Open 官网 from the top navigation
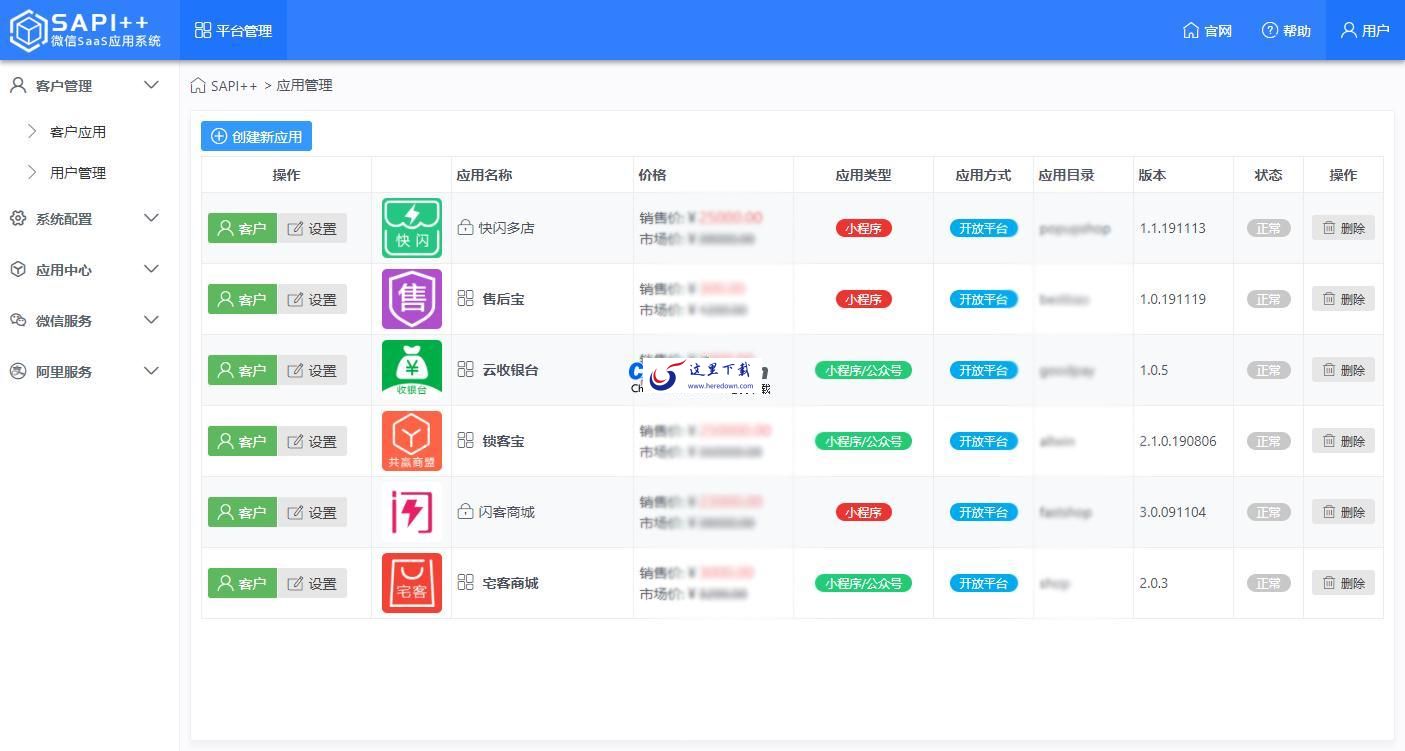The height and width of the screenshot is (751, 1405). [1207, 30]
